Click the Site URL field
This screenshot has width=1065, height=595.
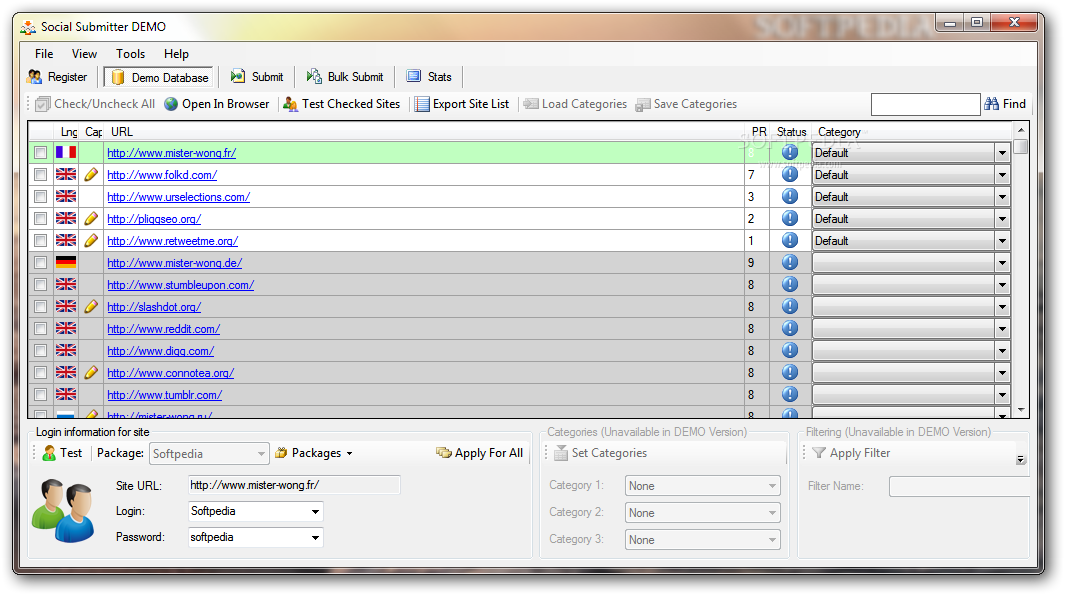(294, 485)
